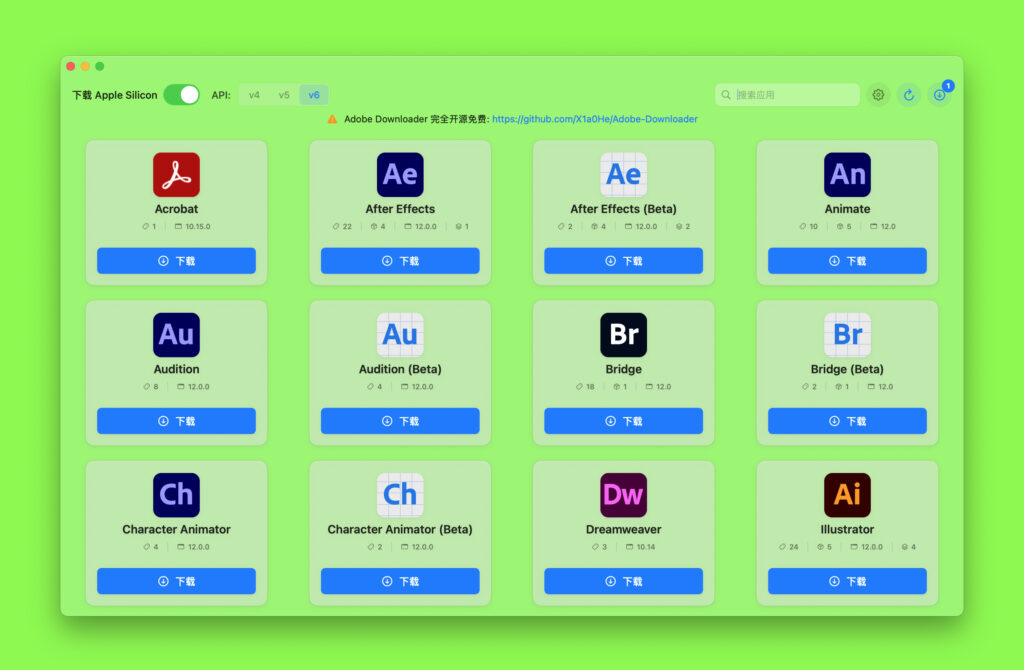Image resolution: width=1024 pixels, height=670 pixels.
Task: Toggle the Apple Silicon download switch
Action: click(181, 94)
